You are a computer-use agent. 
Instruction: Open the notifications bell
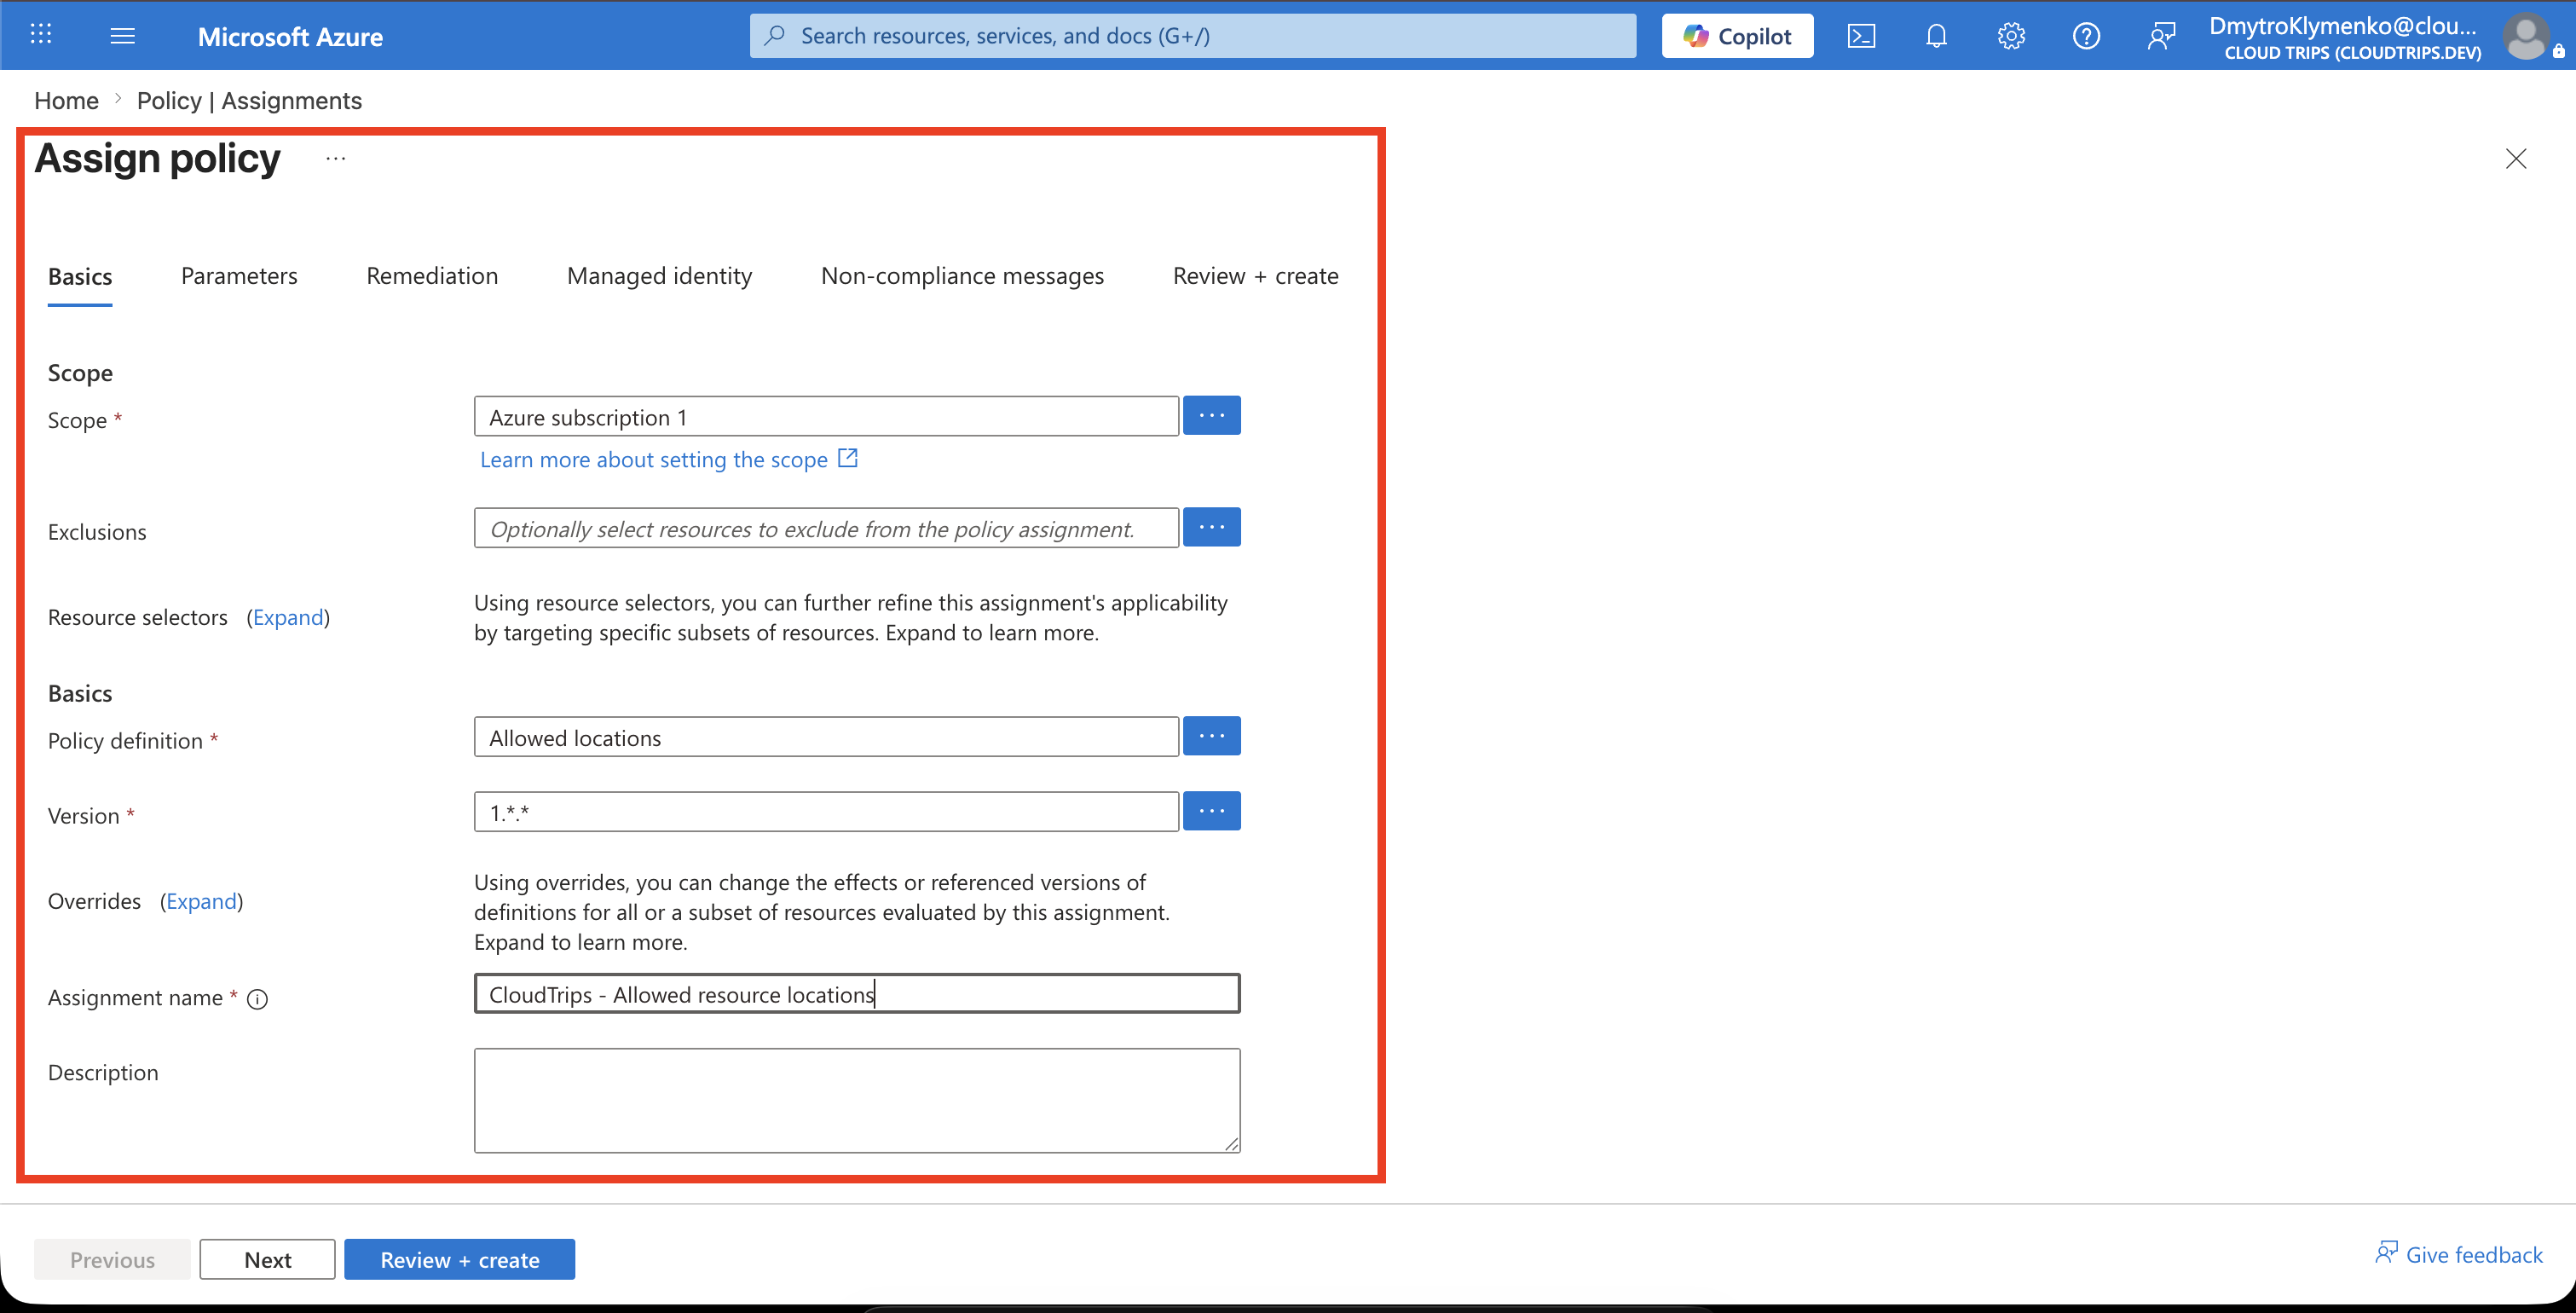(1936, 36)
